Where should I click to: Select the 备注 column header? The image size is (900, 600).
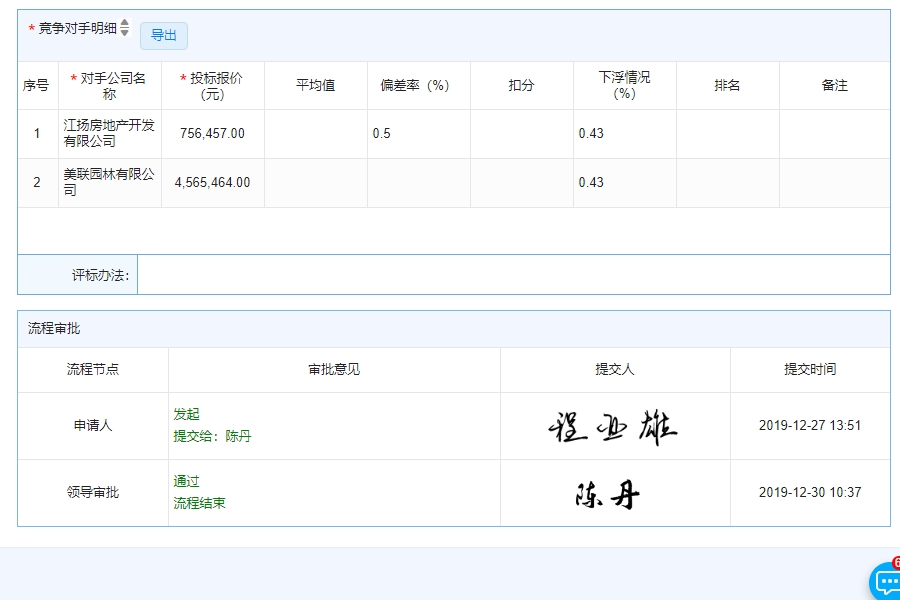click(835, 86)
